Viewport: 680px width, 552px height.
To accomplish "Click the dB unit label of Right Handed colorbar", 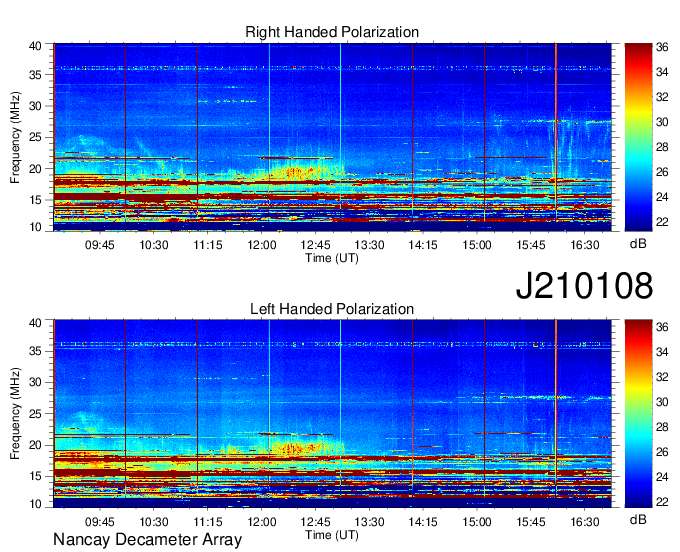I will click(638, 244).
